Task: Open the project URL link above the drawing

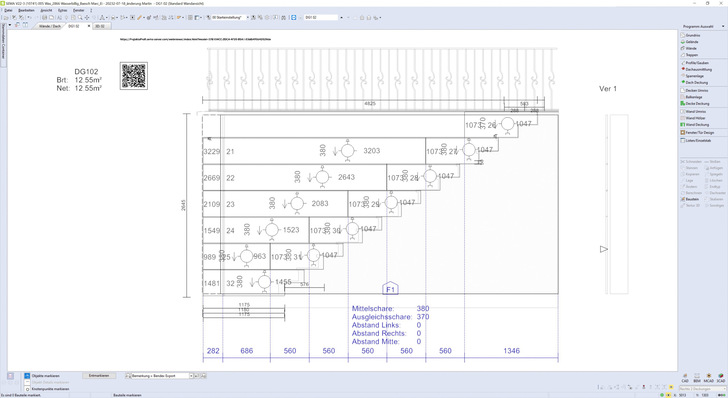Action: pos(195,39)
